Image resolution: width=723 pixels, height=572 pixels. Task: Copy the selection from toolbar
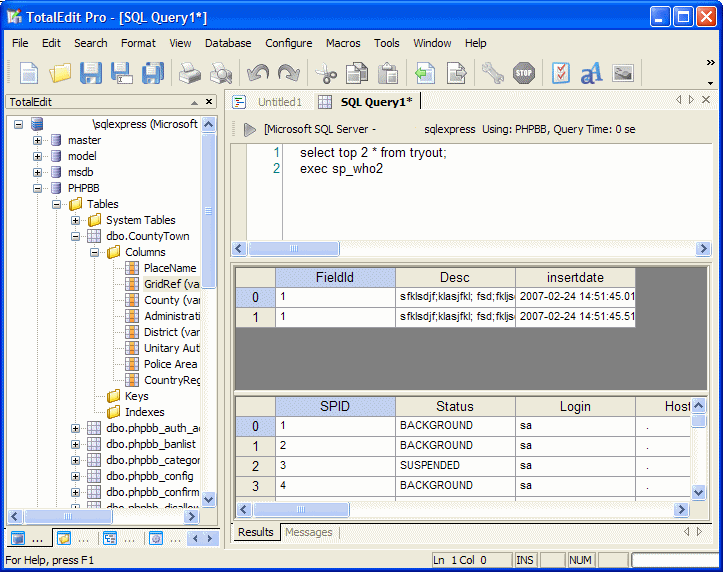[357, 73]
